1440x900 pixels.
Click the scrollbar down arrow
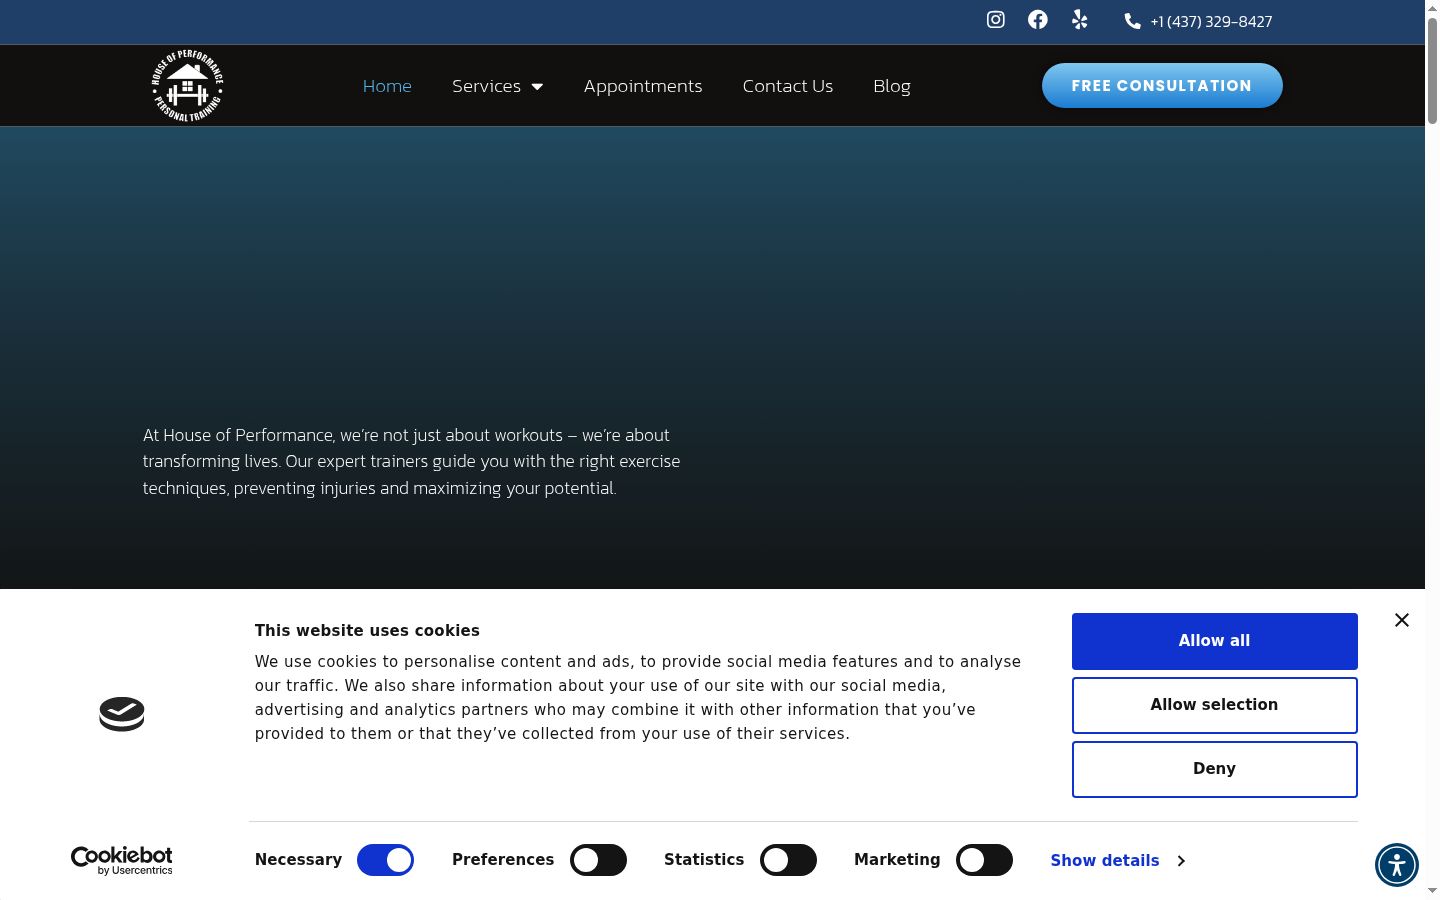[1432, 891]
